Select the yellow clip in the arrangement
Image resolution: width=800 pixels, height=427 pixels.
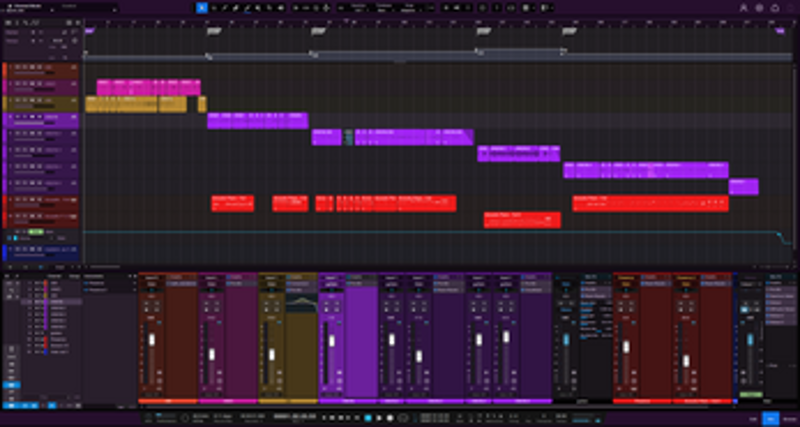click(140, 104)
